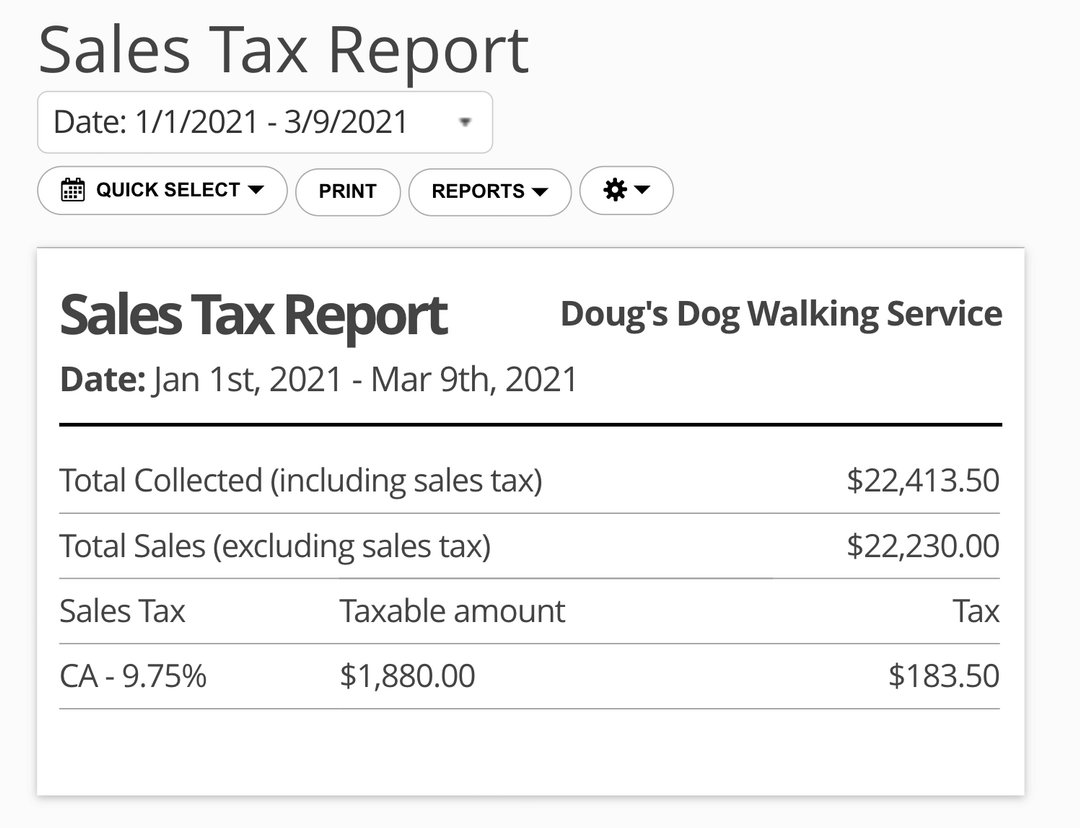The width and height of the screenshot is (1080, 828).
Task: Expand the date range dropdown arrow
Action: point(464,122)
